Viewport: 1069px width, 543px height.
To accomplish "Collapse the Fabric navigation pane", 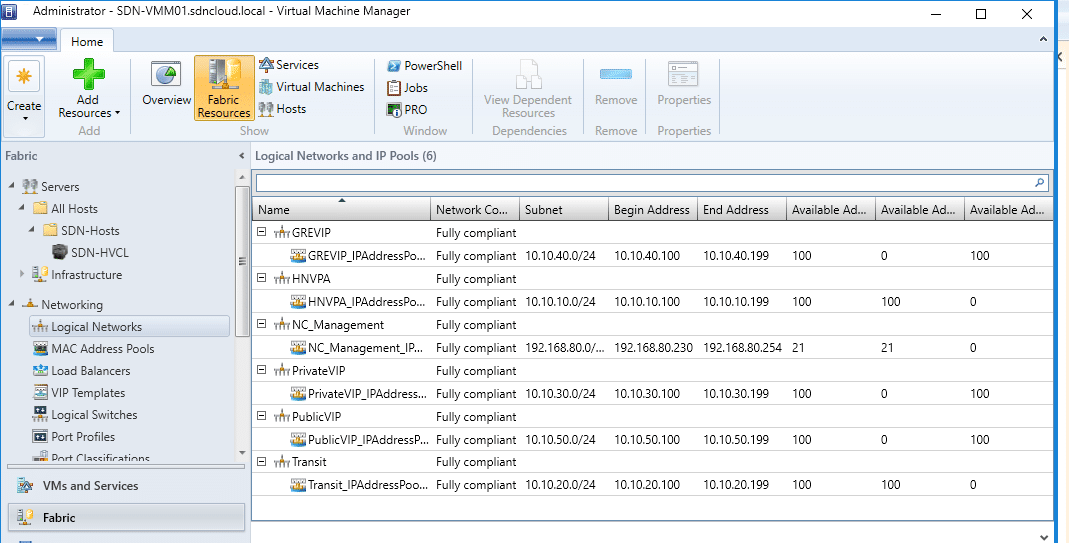I will [241, 156].
